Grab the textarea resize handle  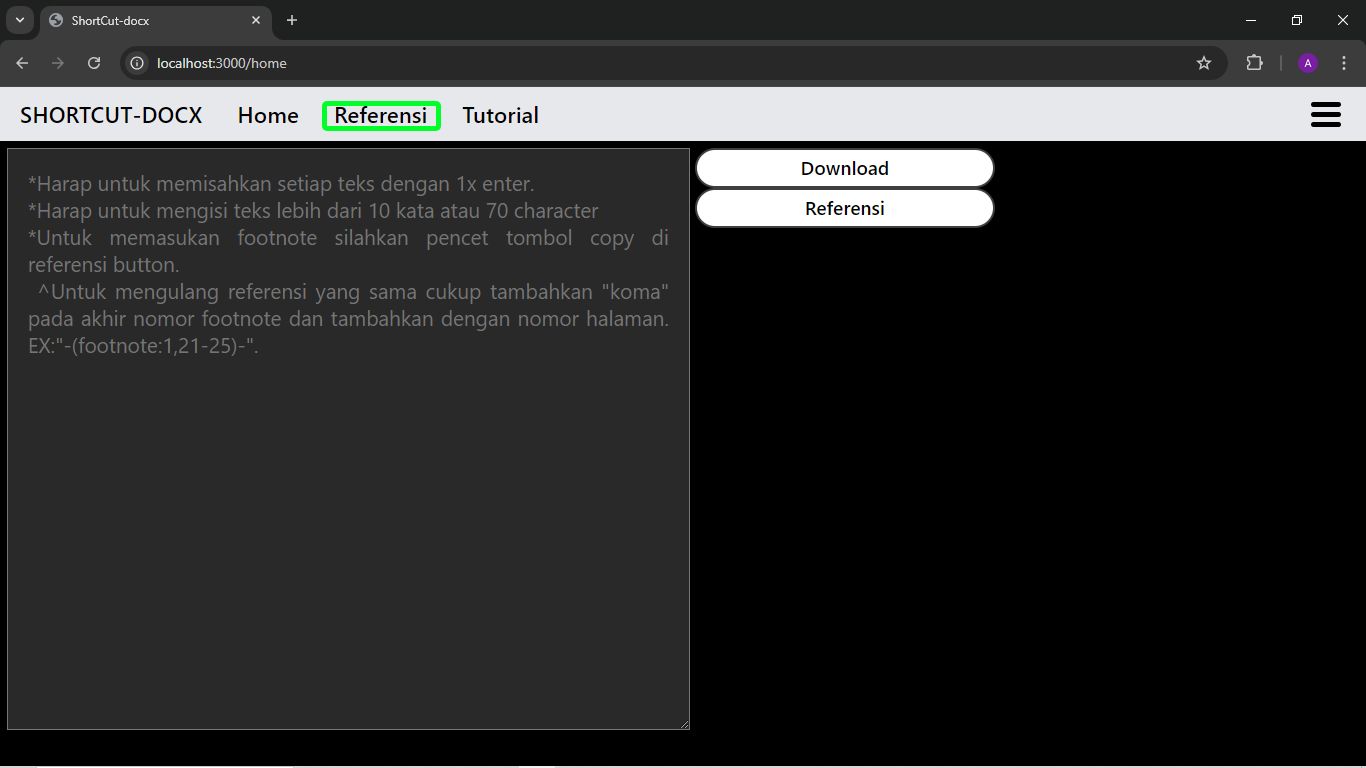click(x=683, y=723)
